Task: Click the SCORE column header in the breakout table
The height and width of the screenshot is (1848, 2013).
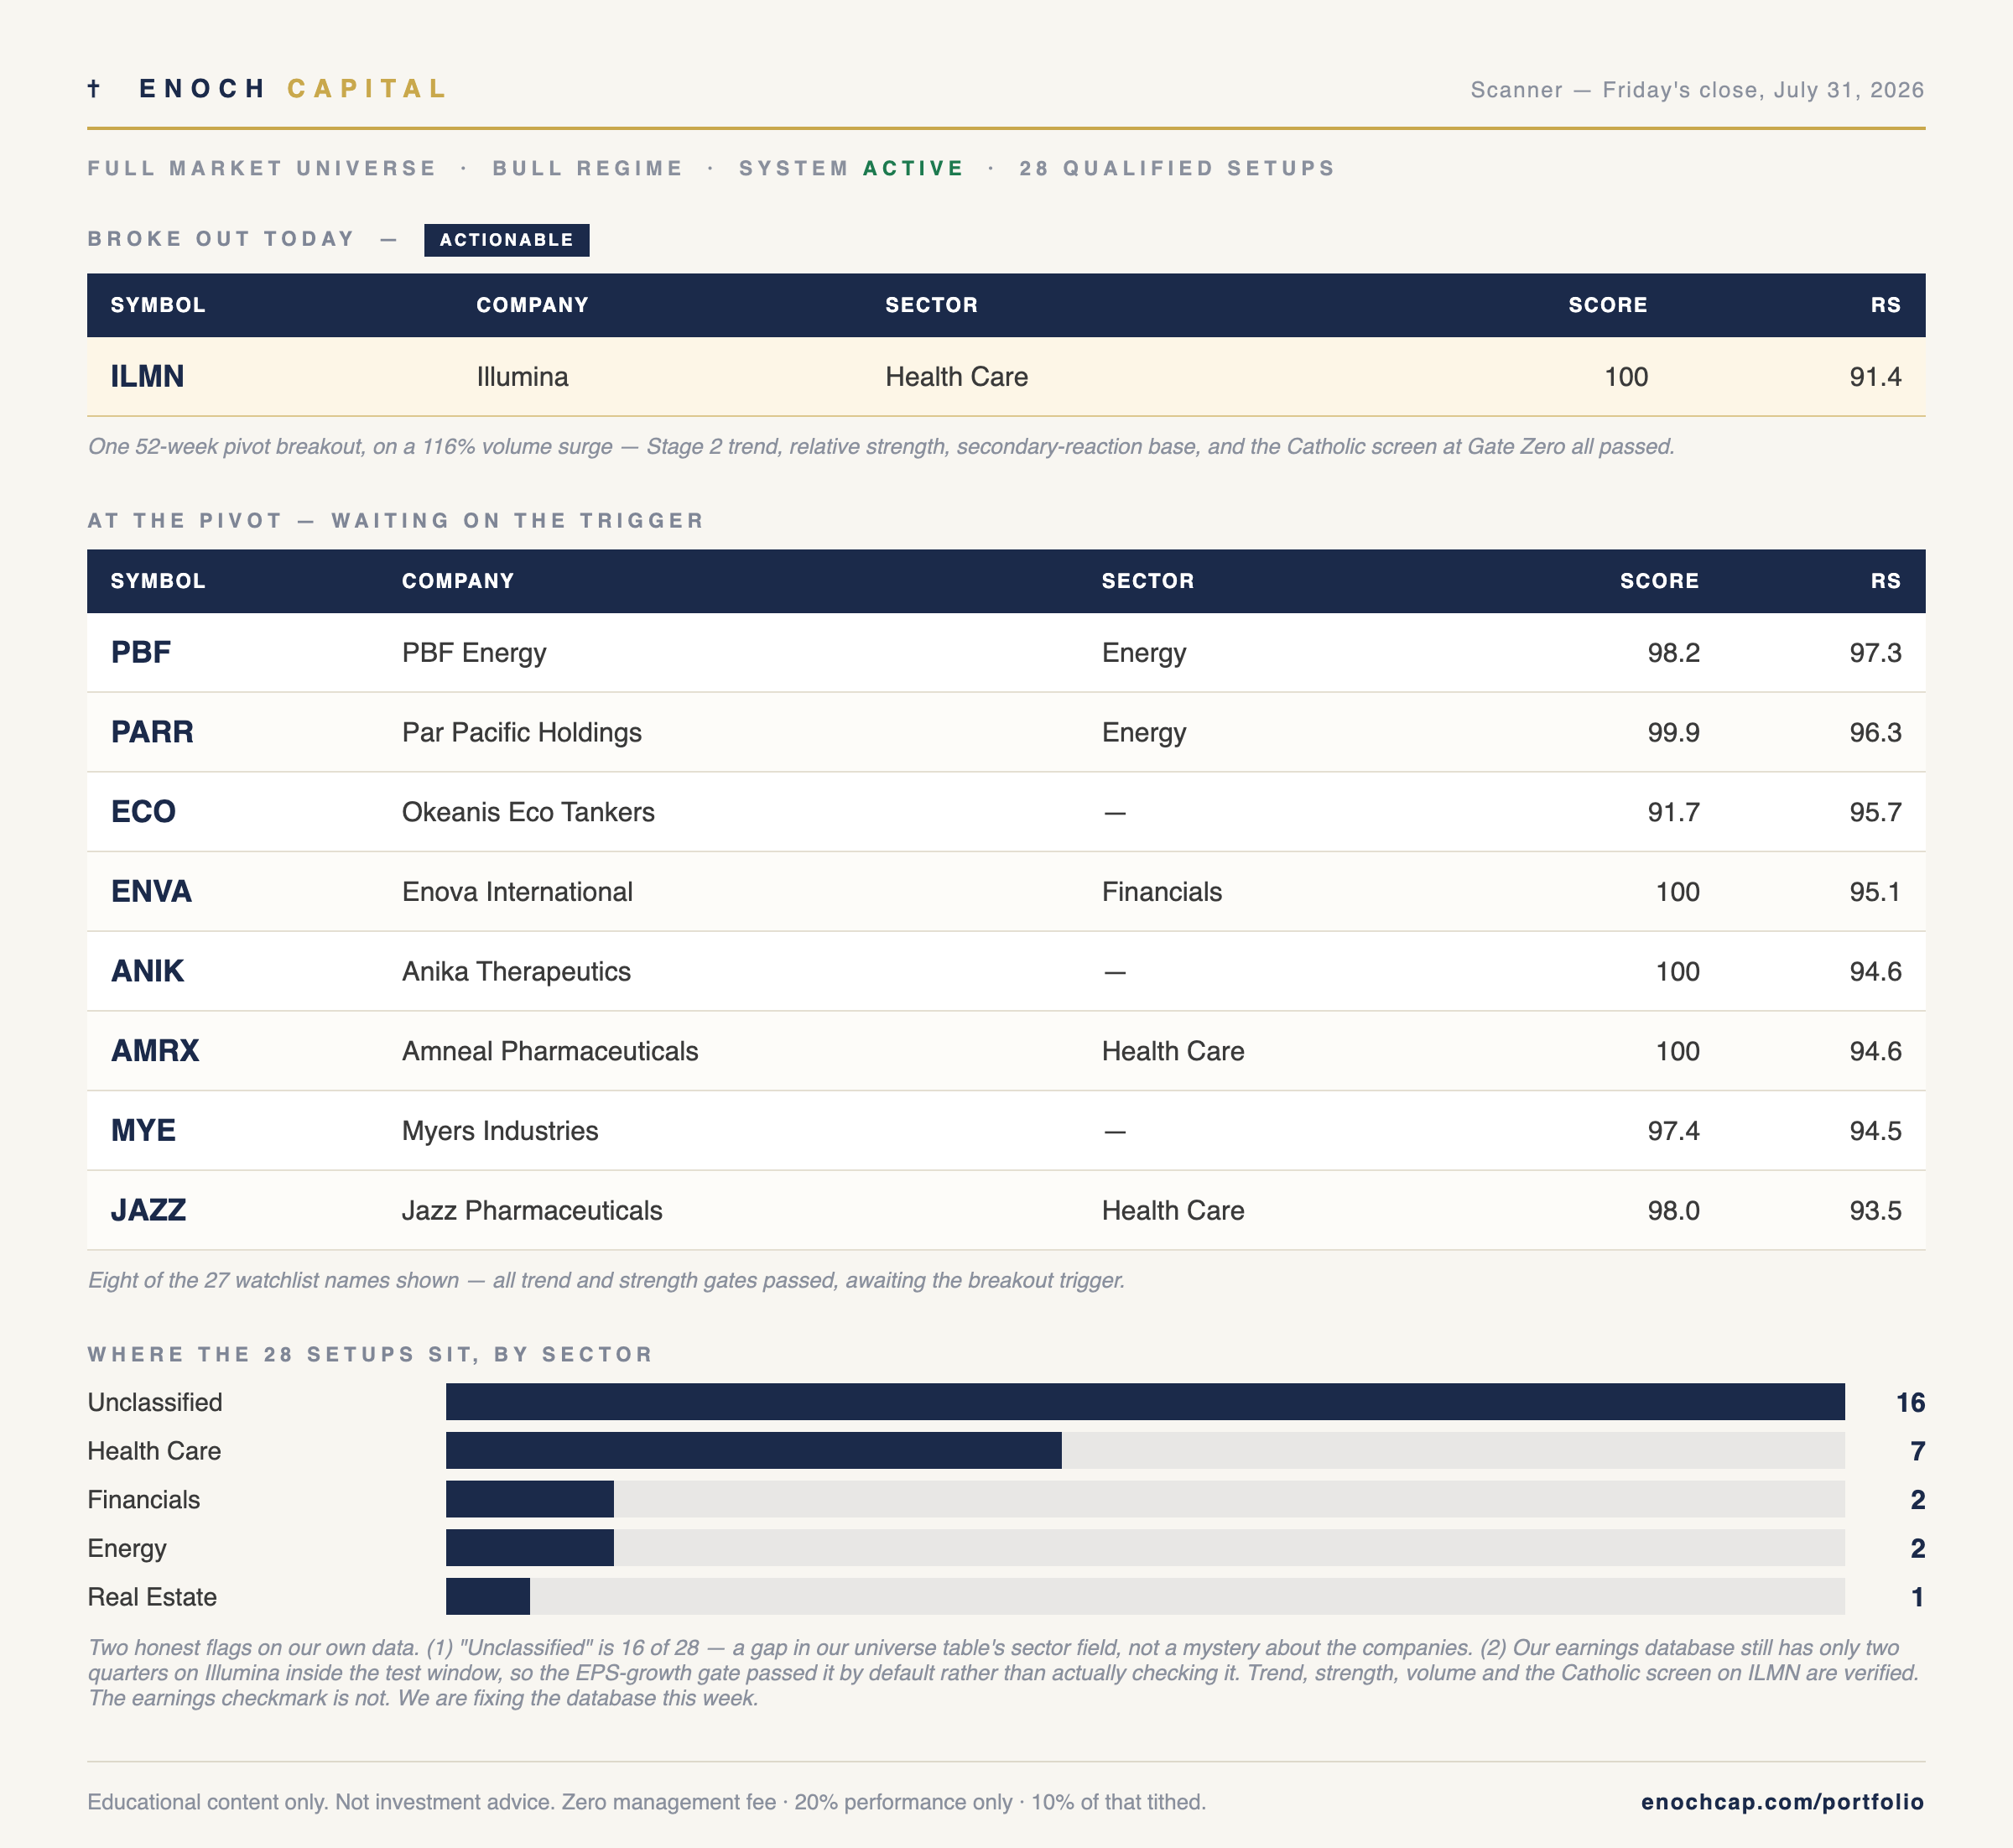Action: point(1607,305)
